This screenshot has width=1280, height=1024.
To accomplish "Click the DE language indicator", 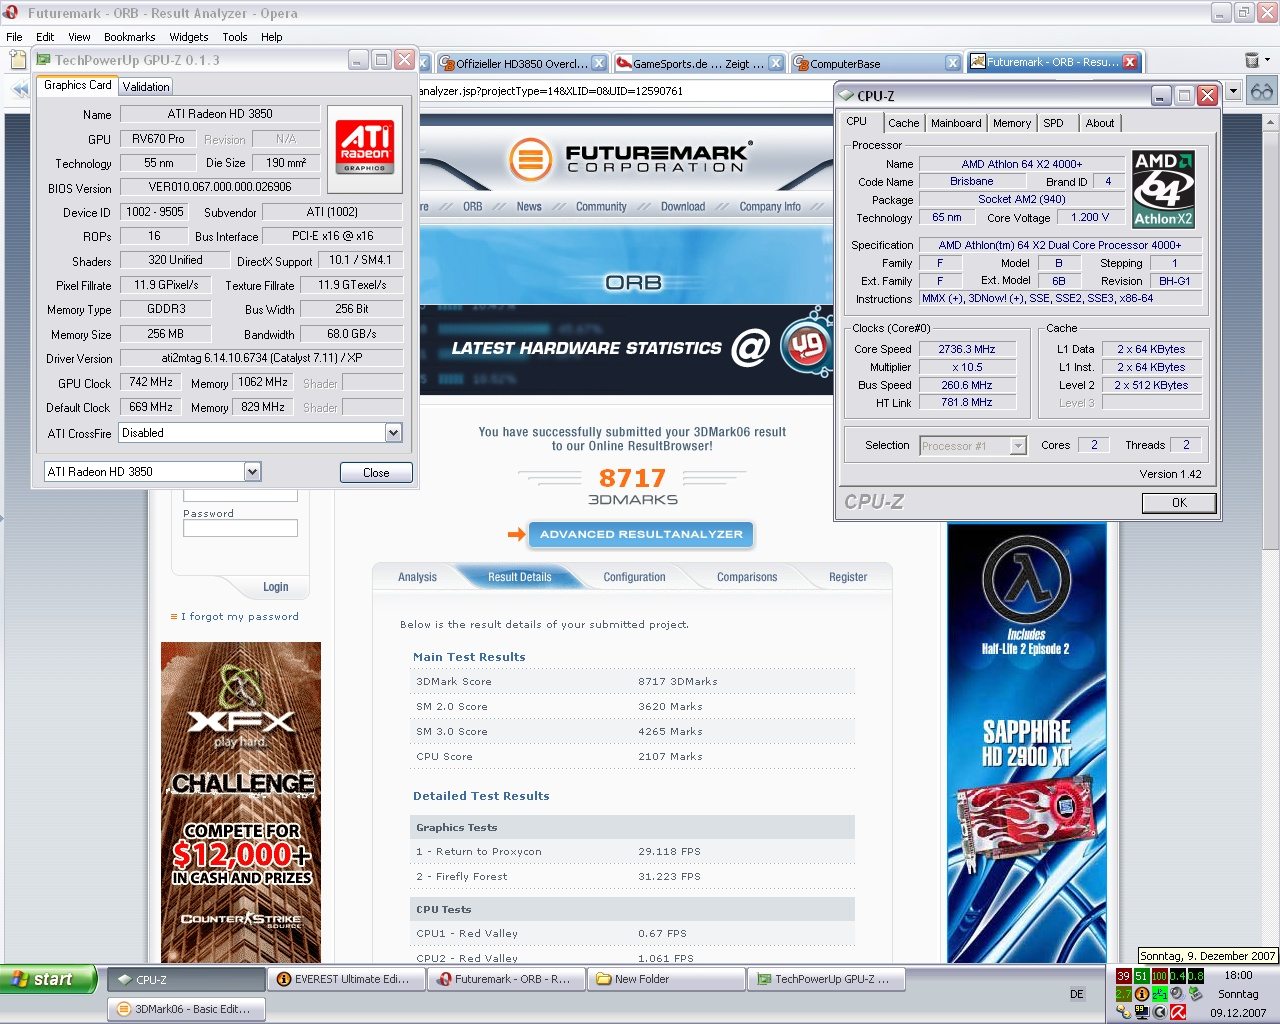I will (x=1077, y=994).
